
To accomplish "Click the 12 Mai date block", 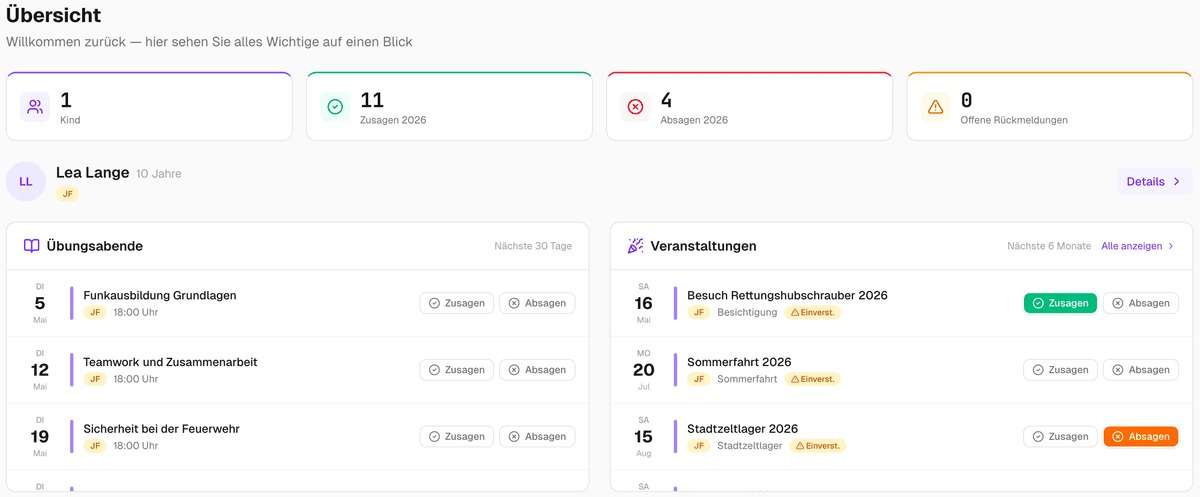I will (x=40, y=370).
